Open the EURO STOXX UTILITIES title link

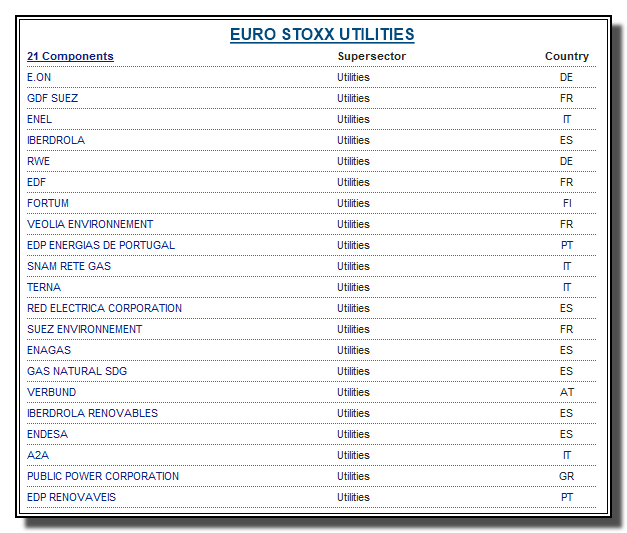click(322, 34)
